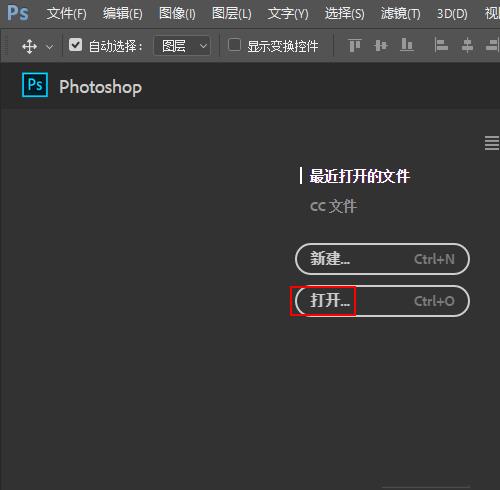Open the 编辑(E) menu
The width and height of the screenshot is (500, 490).
[122, 14]
